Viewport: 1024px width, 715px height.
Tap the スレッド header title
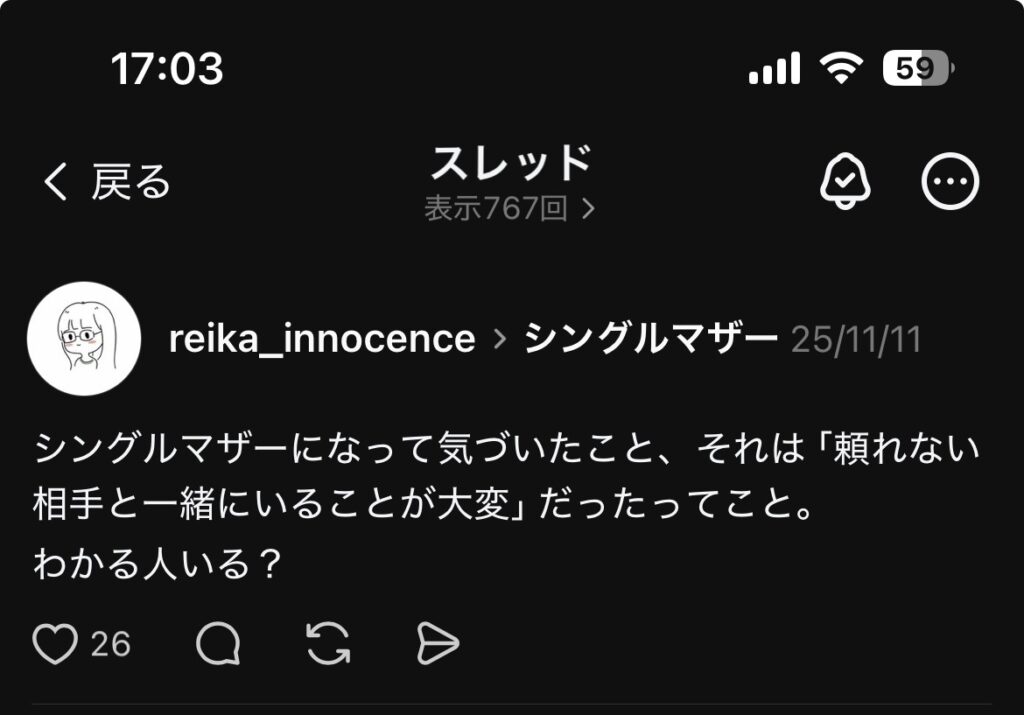[511, 162]
